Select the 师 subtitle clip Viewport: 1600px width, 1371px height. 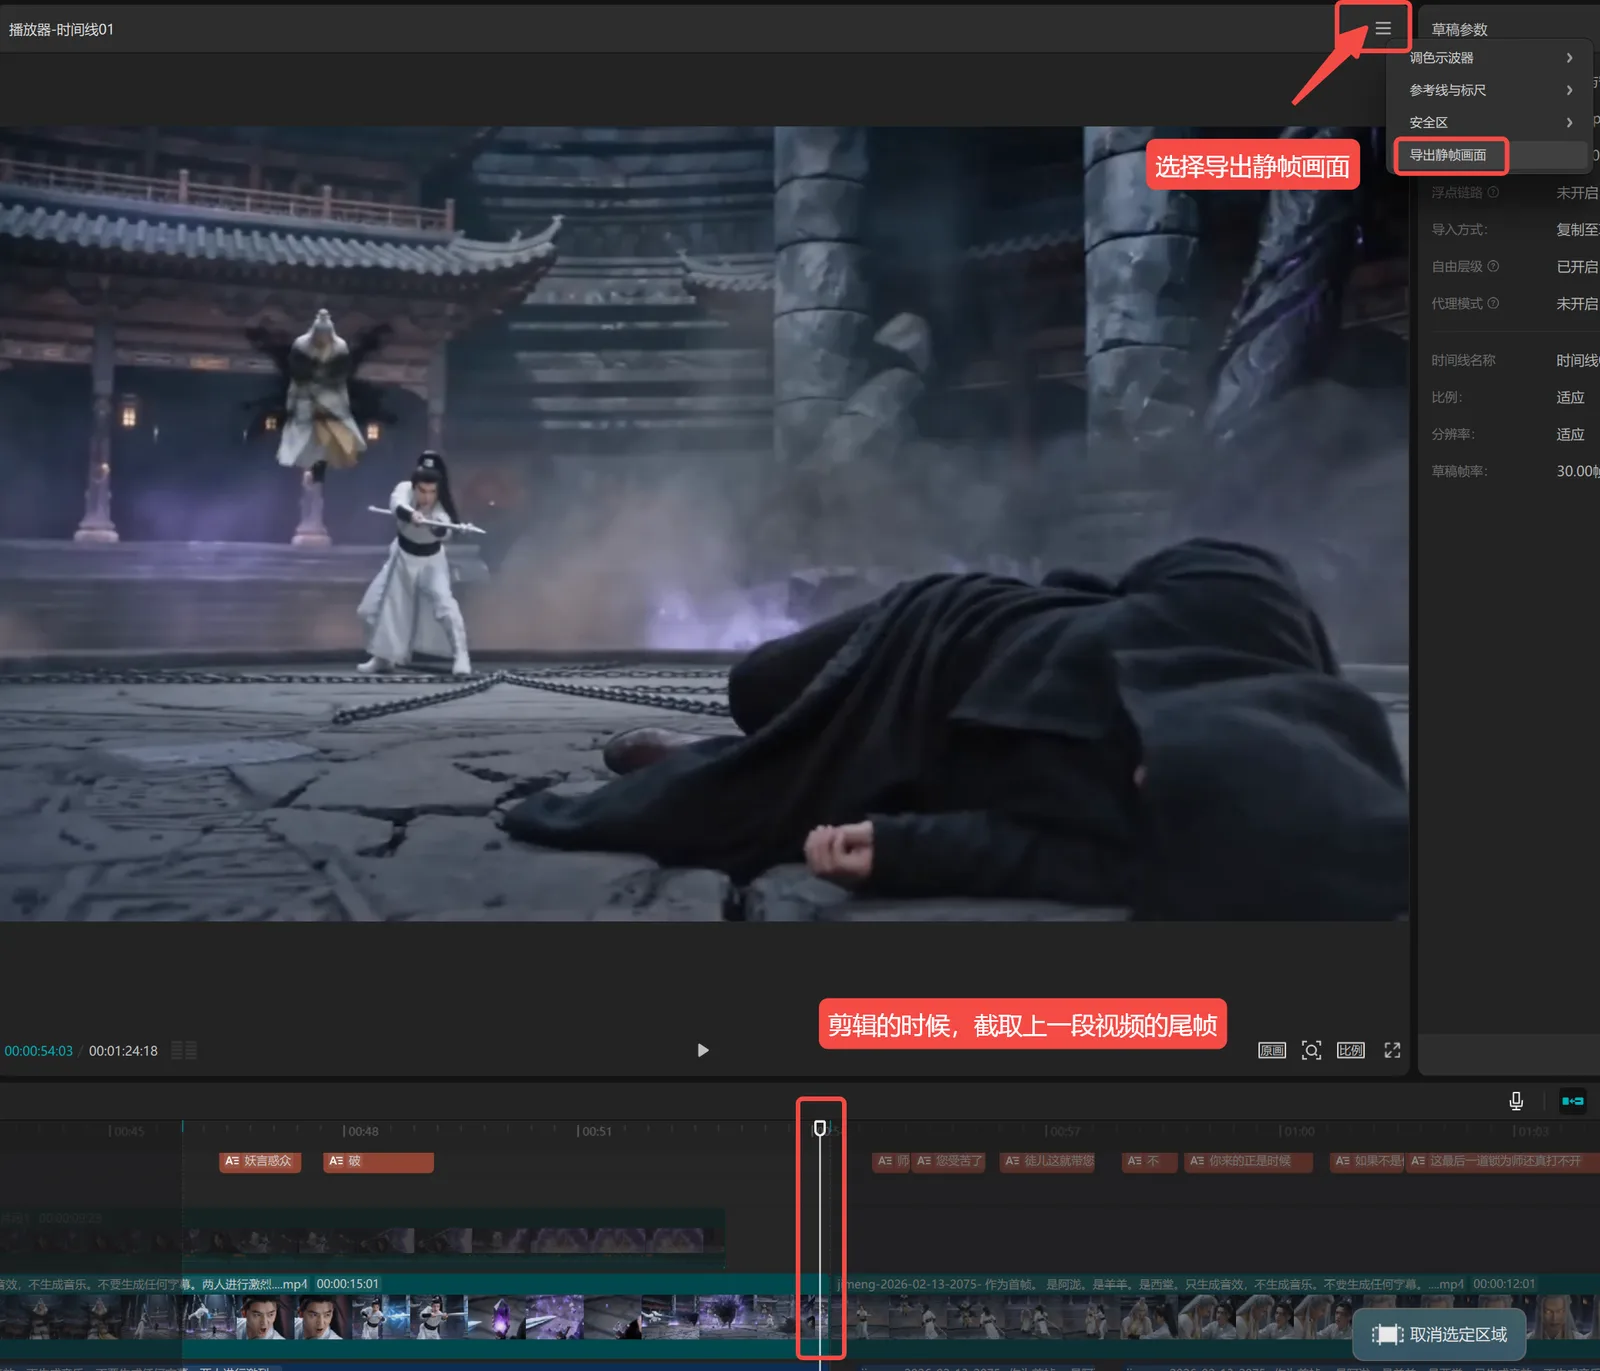pyautogui.click(x=892, y=1161)
